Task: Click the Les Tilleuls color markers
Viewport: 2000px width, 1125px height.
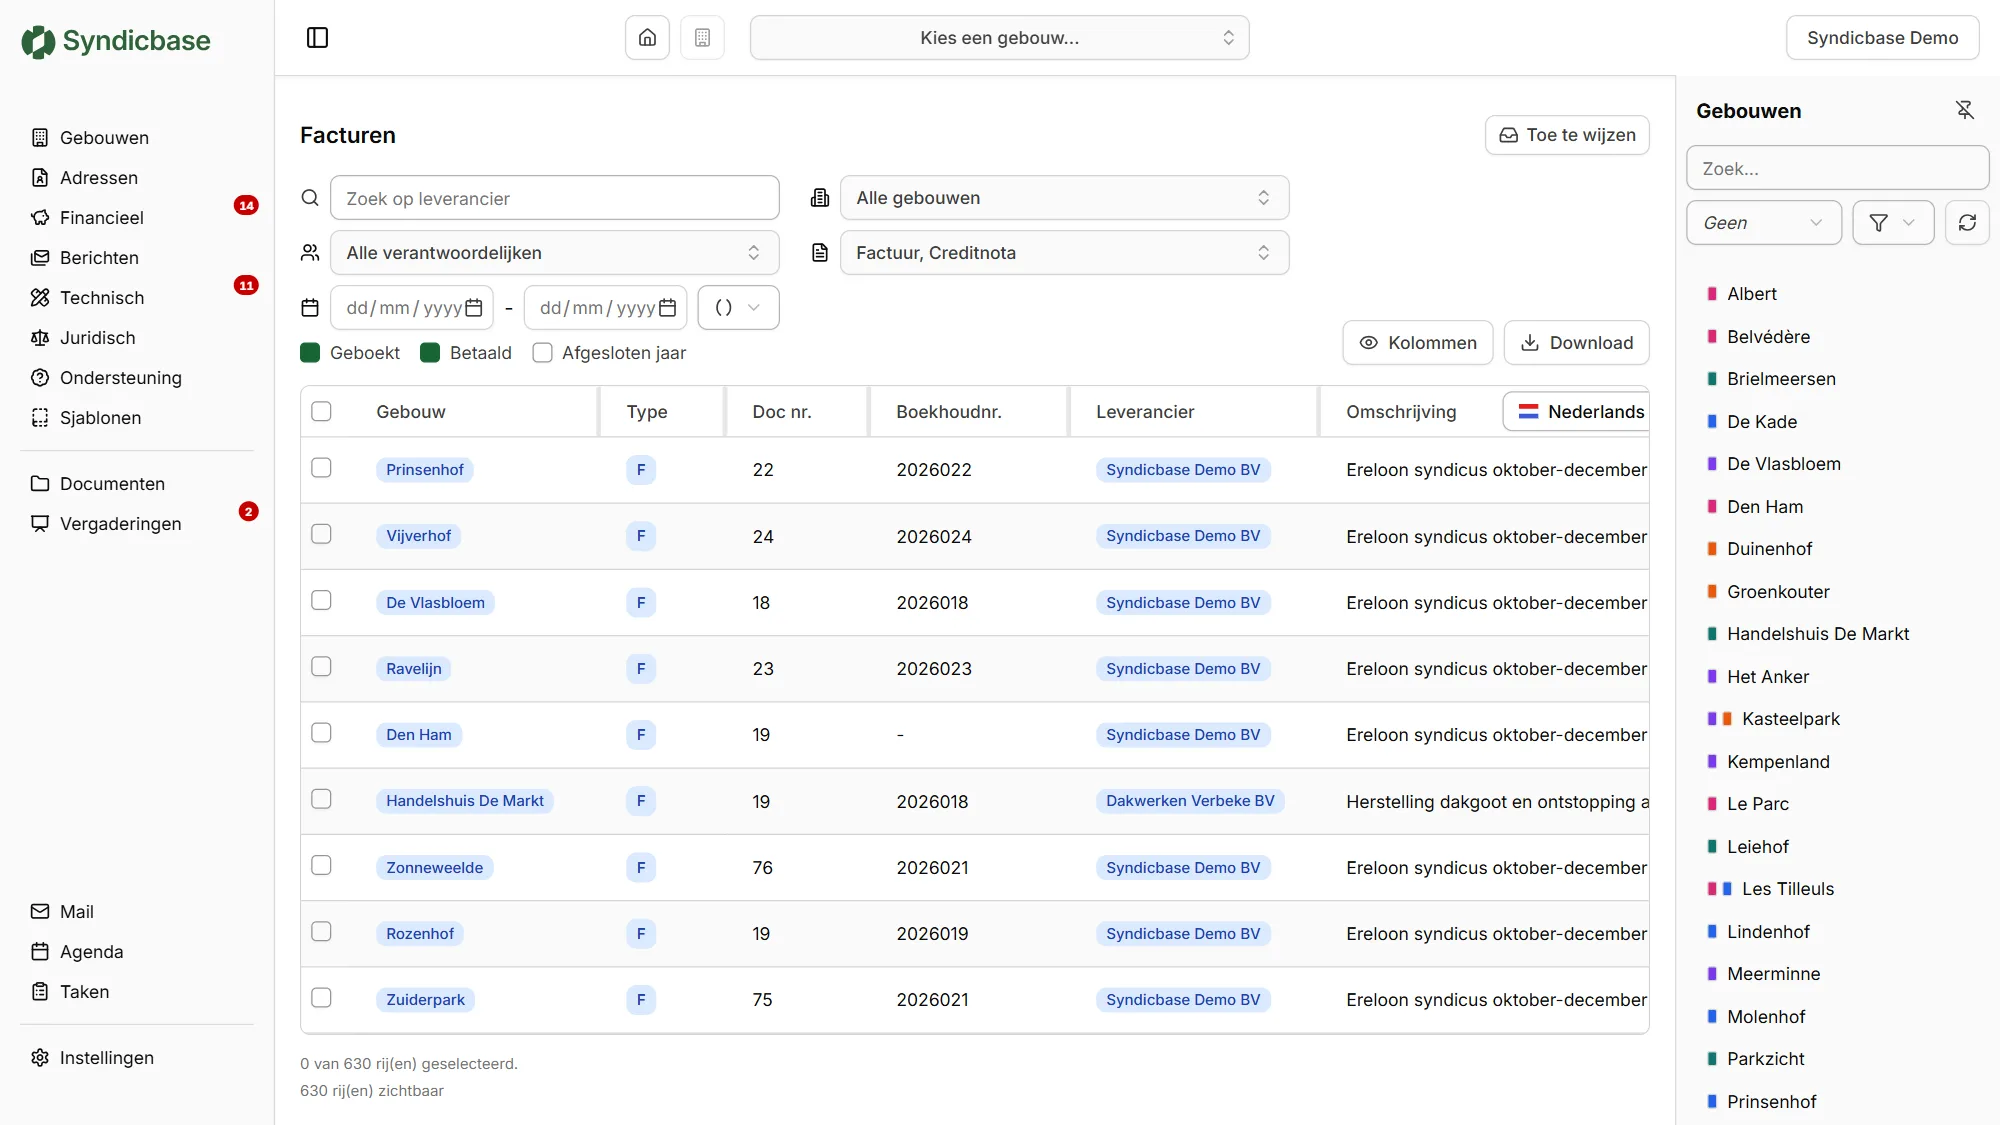Action: (x=1720, y=889)
